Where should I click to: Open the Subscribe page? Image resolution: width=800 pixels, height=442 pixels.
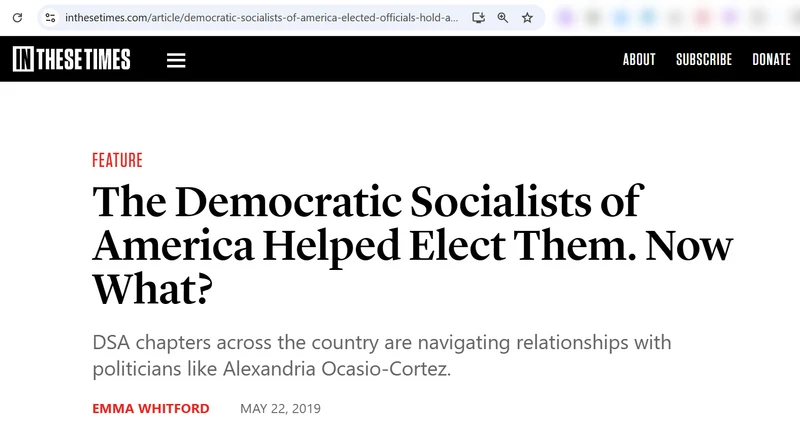click(704, 60)
